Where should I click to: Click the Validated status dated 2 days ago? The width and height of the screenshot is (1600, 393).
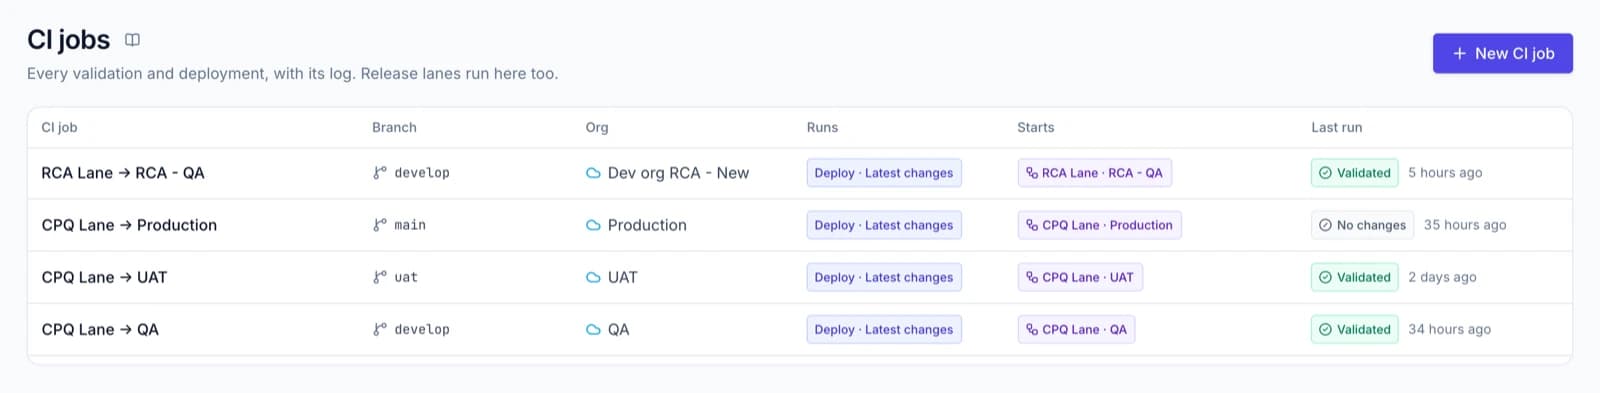tap(1355, 277)
